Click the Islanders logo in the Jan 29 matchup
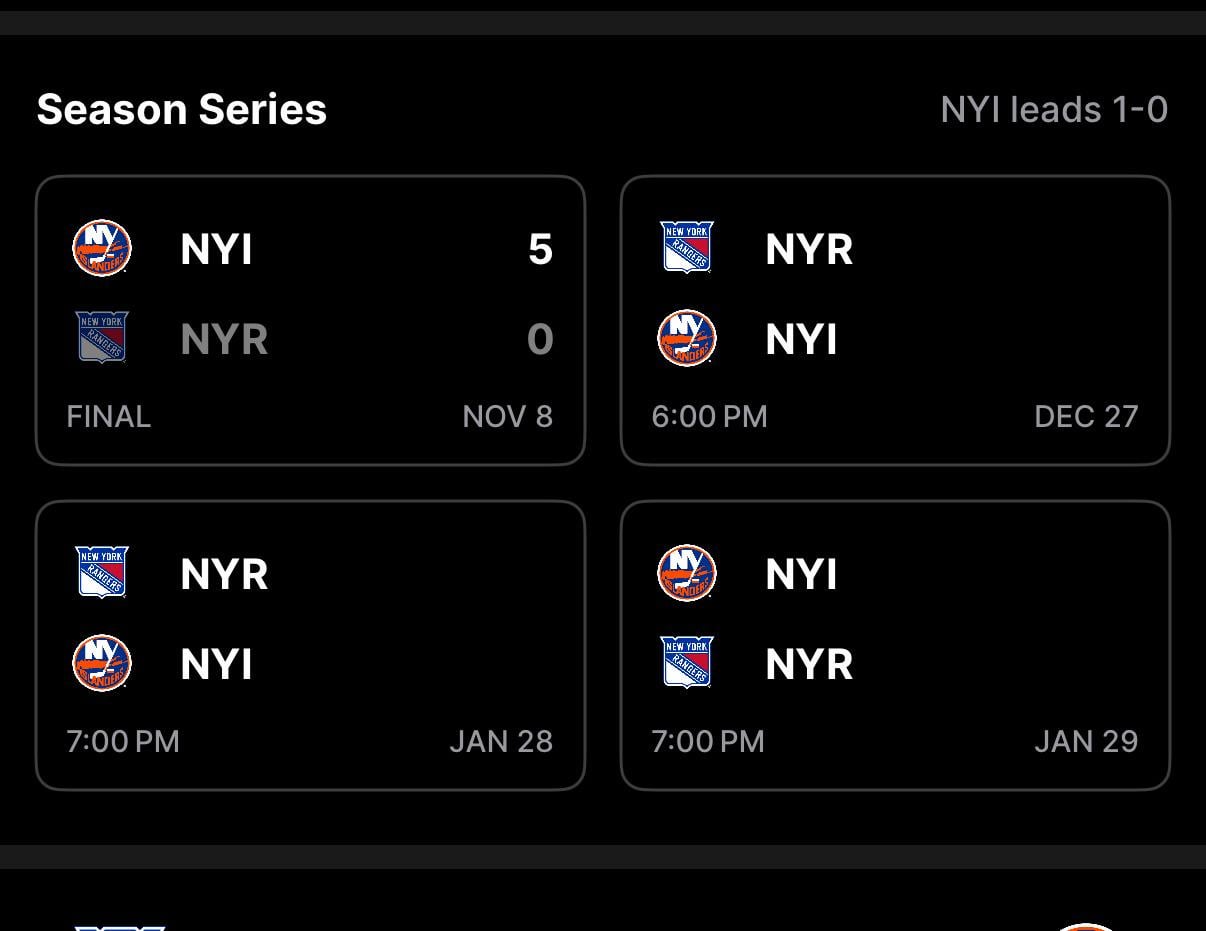The width and height of the screenshot is (1206, 931). [687, 573]
